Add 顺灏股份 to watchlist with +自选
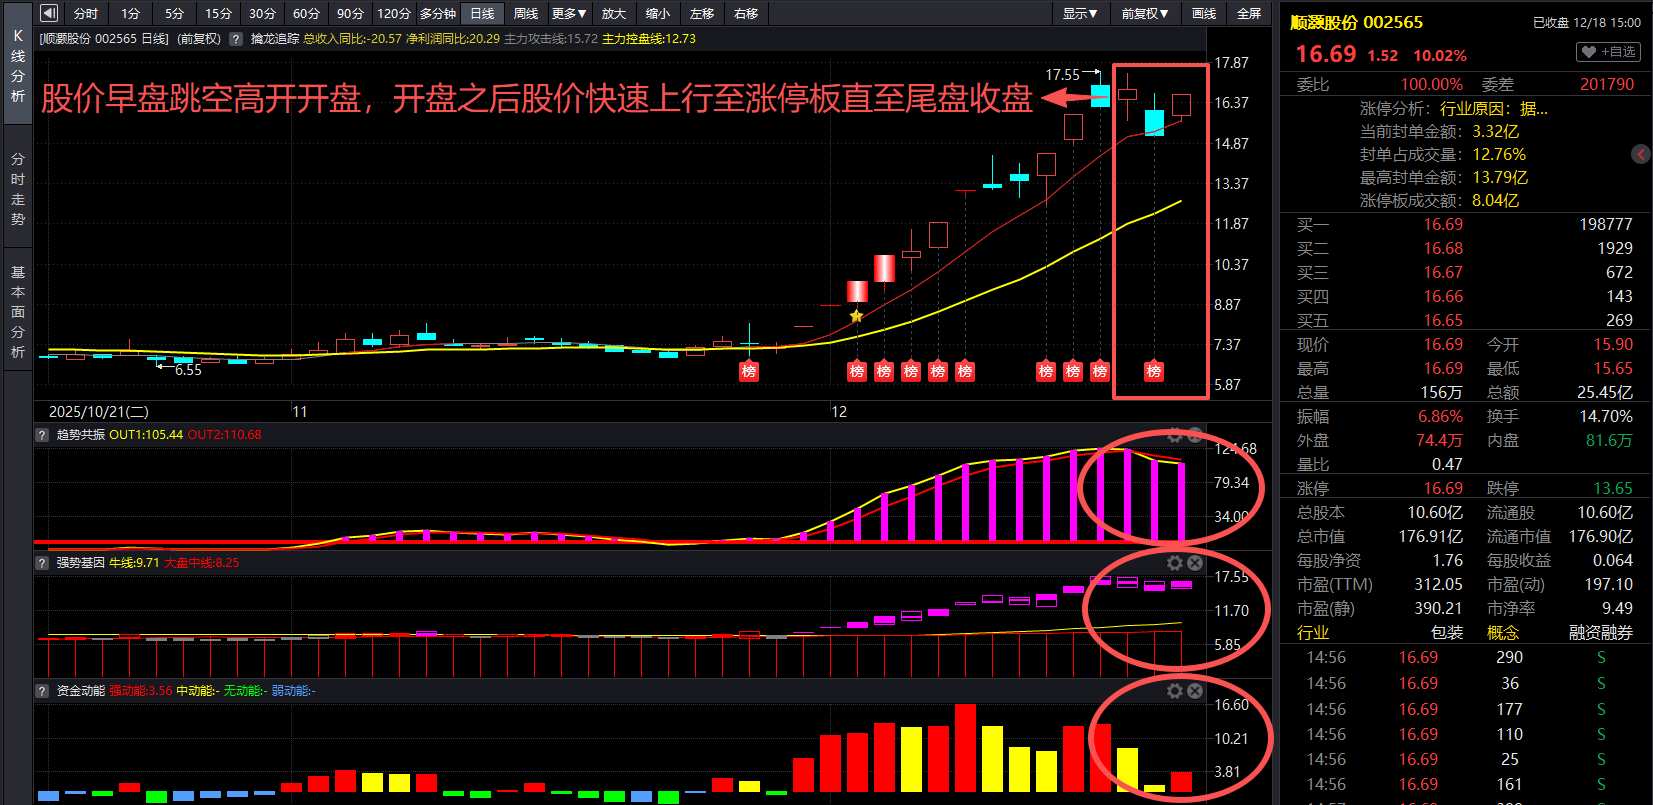This screenshot has height=805, width=1653. (x=1608, y=52)
